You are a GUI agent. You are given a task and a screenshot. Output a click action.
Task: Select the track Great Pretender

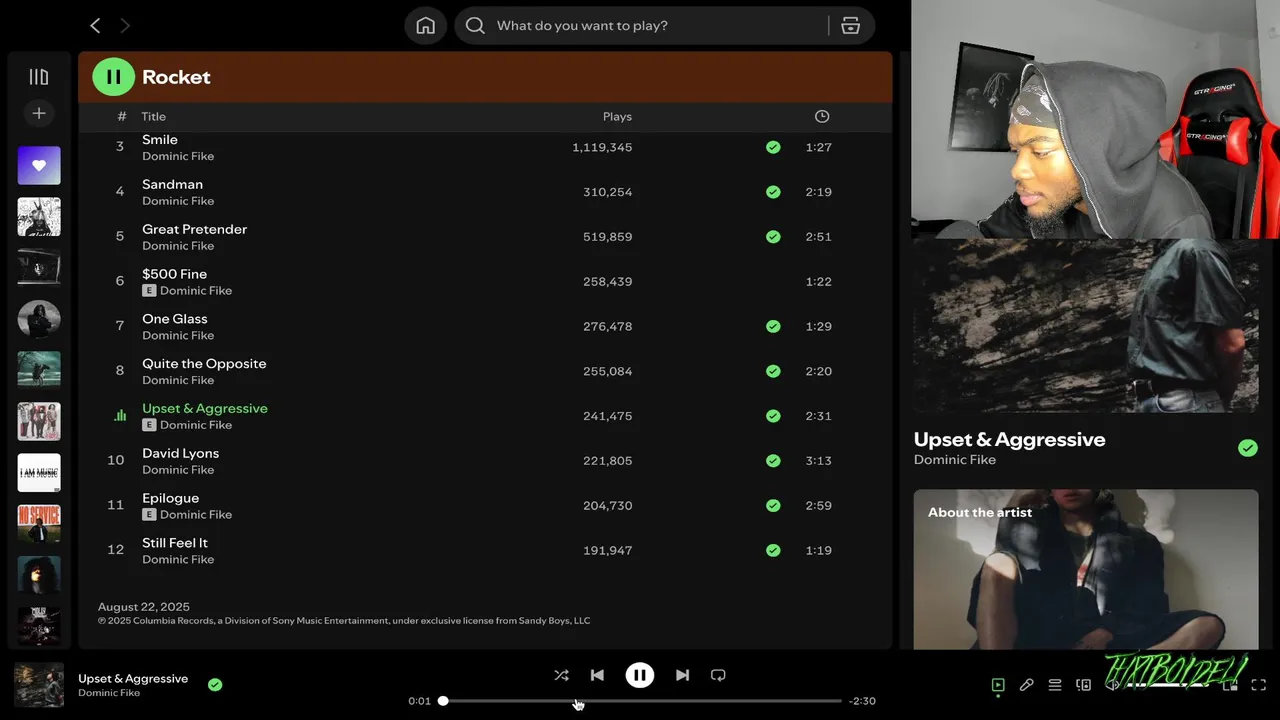tap(194, 229)
